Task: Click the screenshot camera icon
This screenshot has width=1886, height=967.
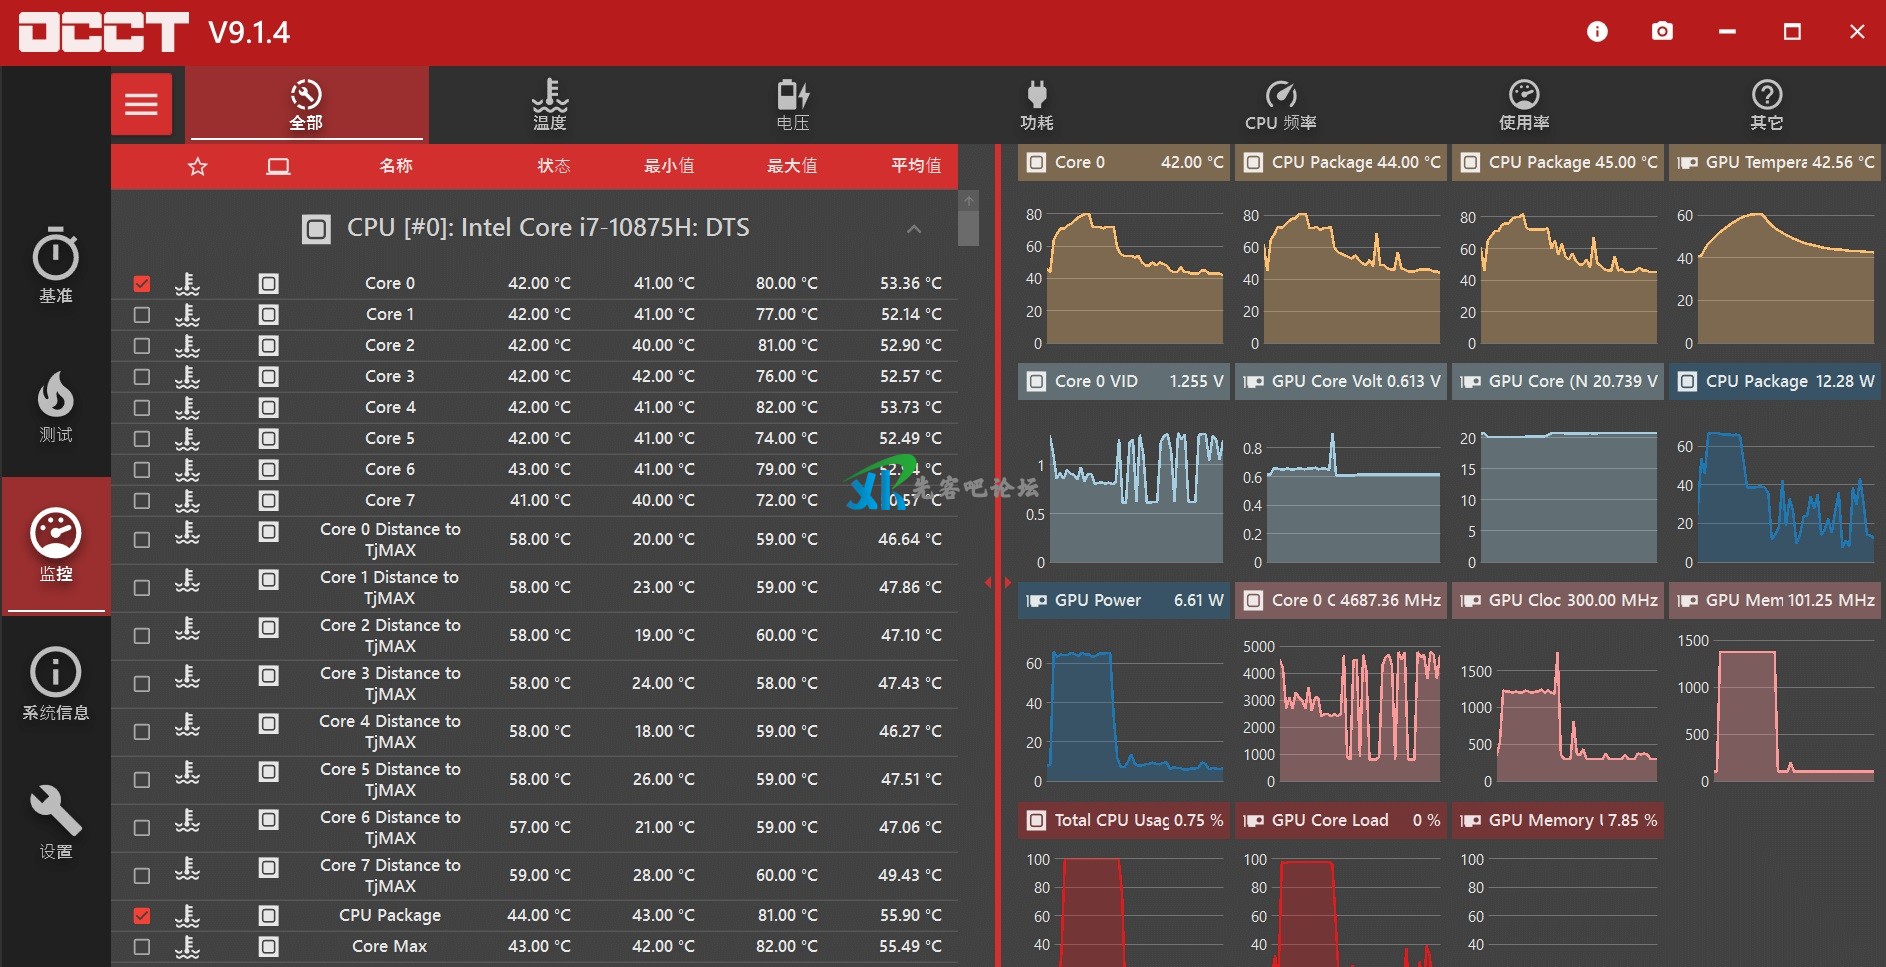Action: pos(1662,32)
